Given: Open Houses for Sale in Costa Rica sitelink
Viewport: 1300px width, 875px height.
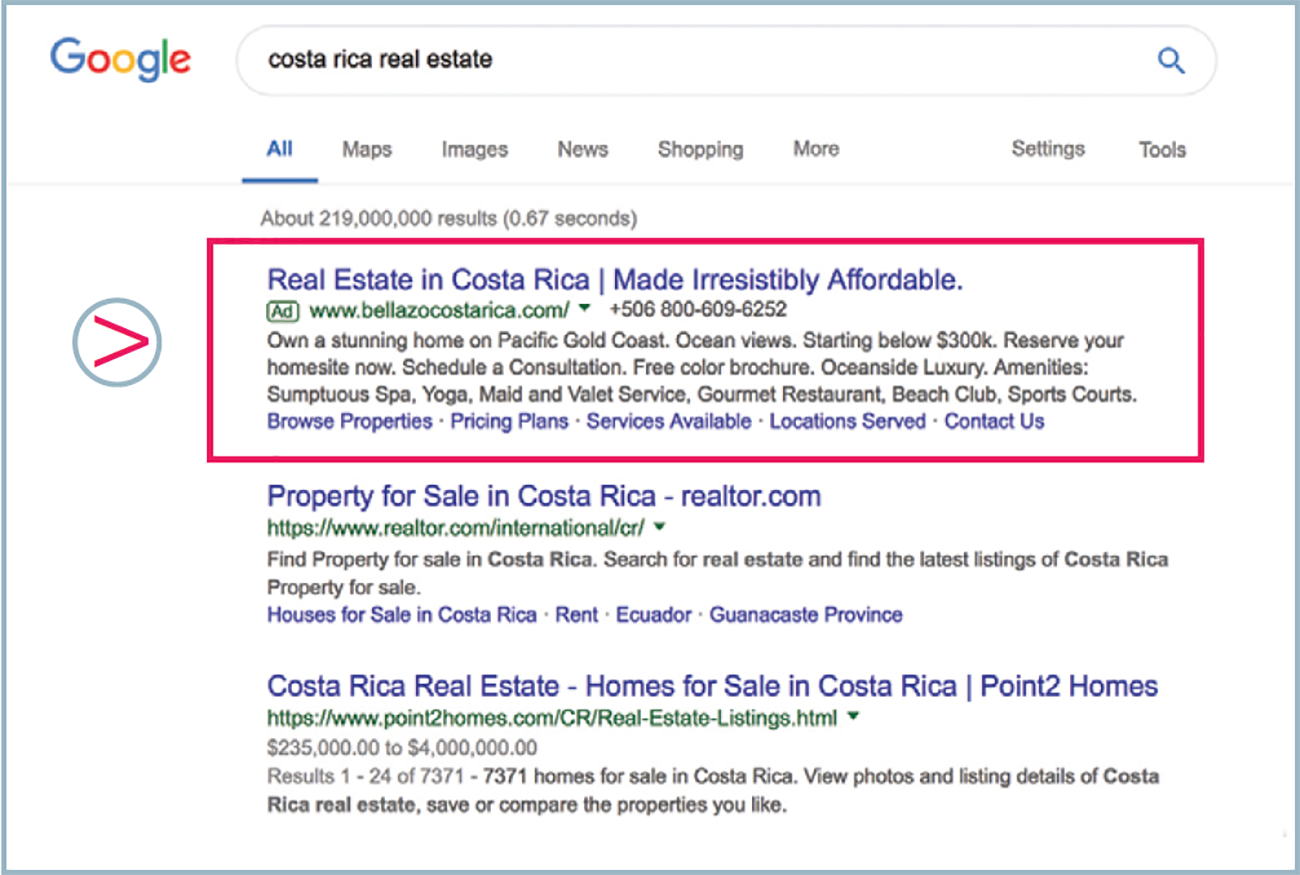Looking at the screenshot, I should point(402,615).
